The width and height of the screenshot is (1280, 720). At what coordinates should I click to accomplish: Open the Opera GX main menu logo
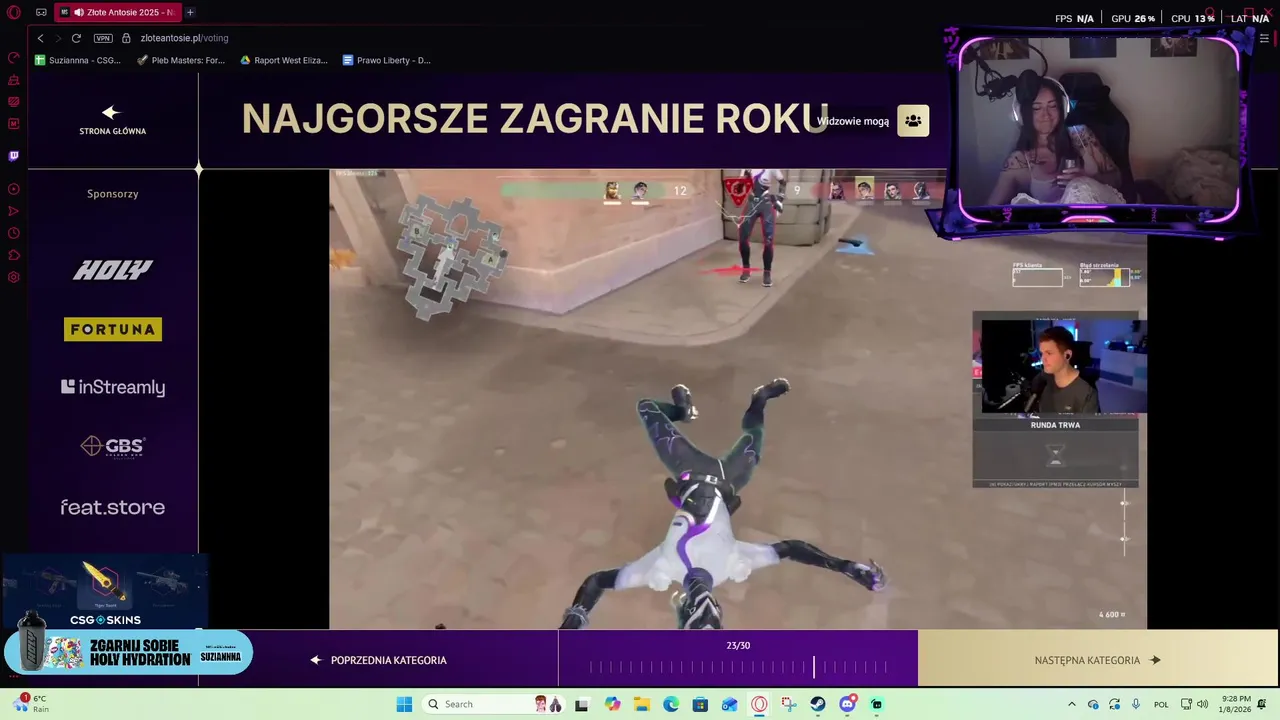(14, 12)
